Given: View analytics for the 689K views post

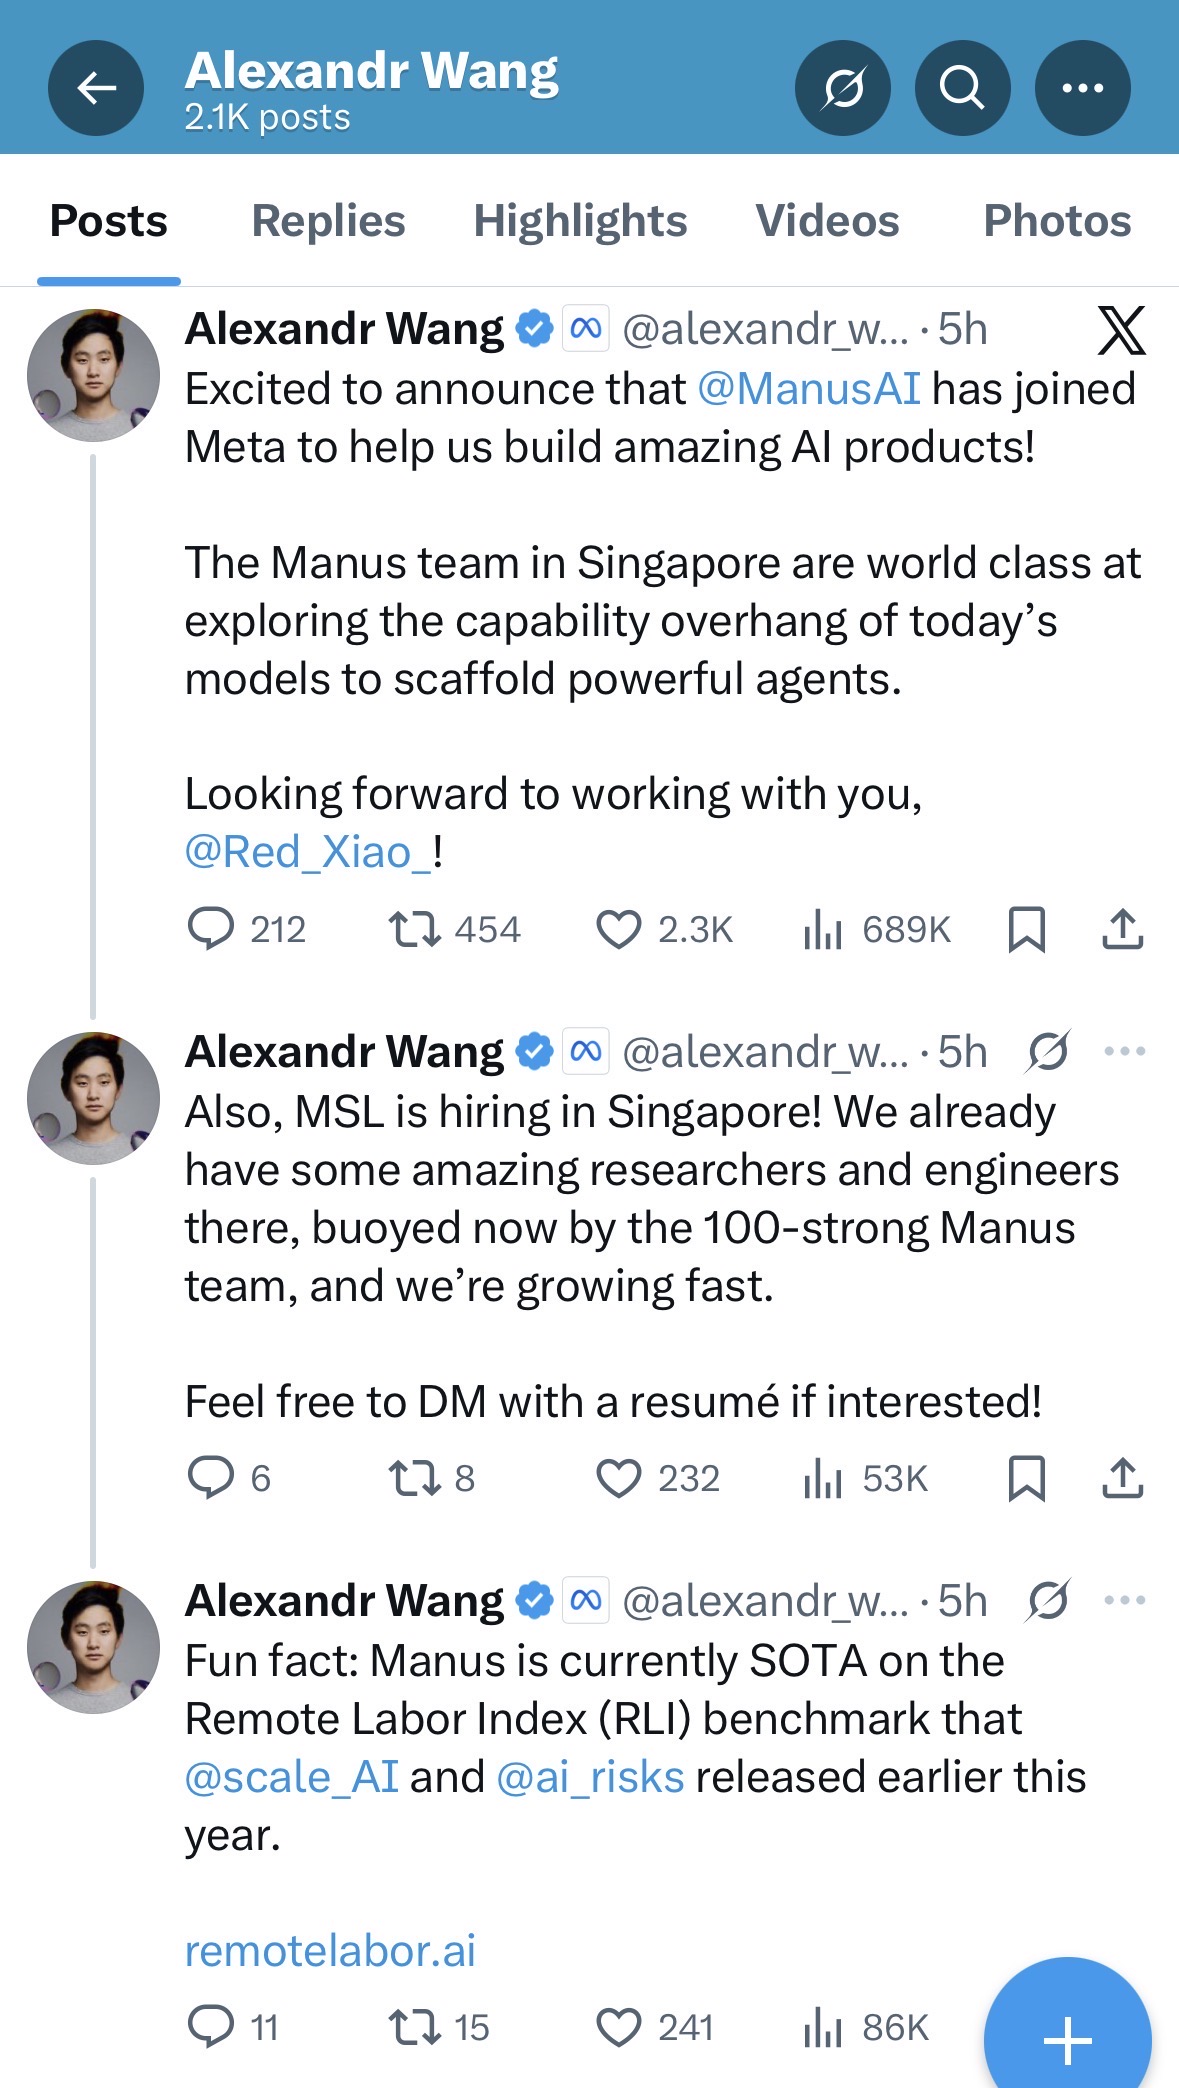Looking at the screenshot, I should [x=824, y=929].
